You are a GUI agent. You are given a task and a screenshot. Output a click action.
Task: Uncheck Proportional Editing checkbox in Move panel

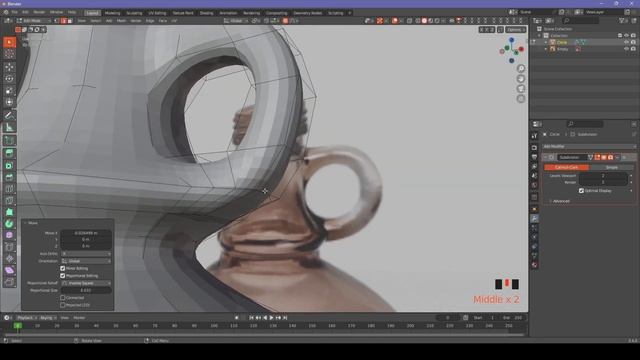tap(63, 276)
